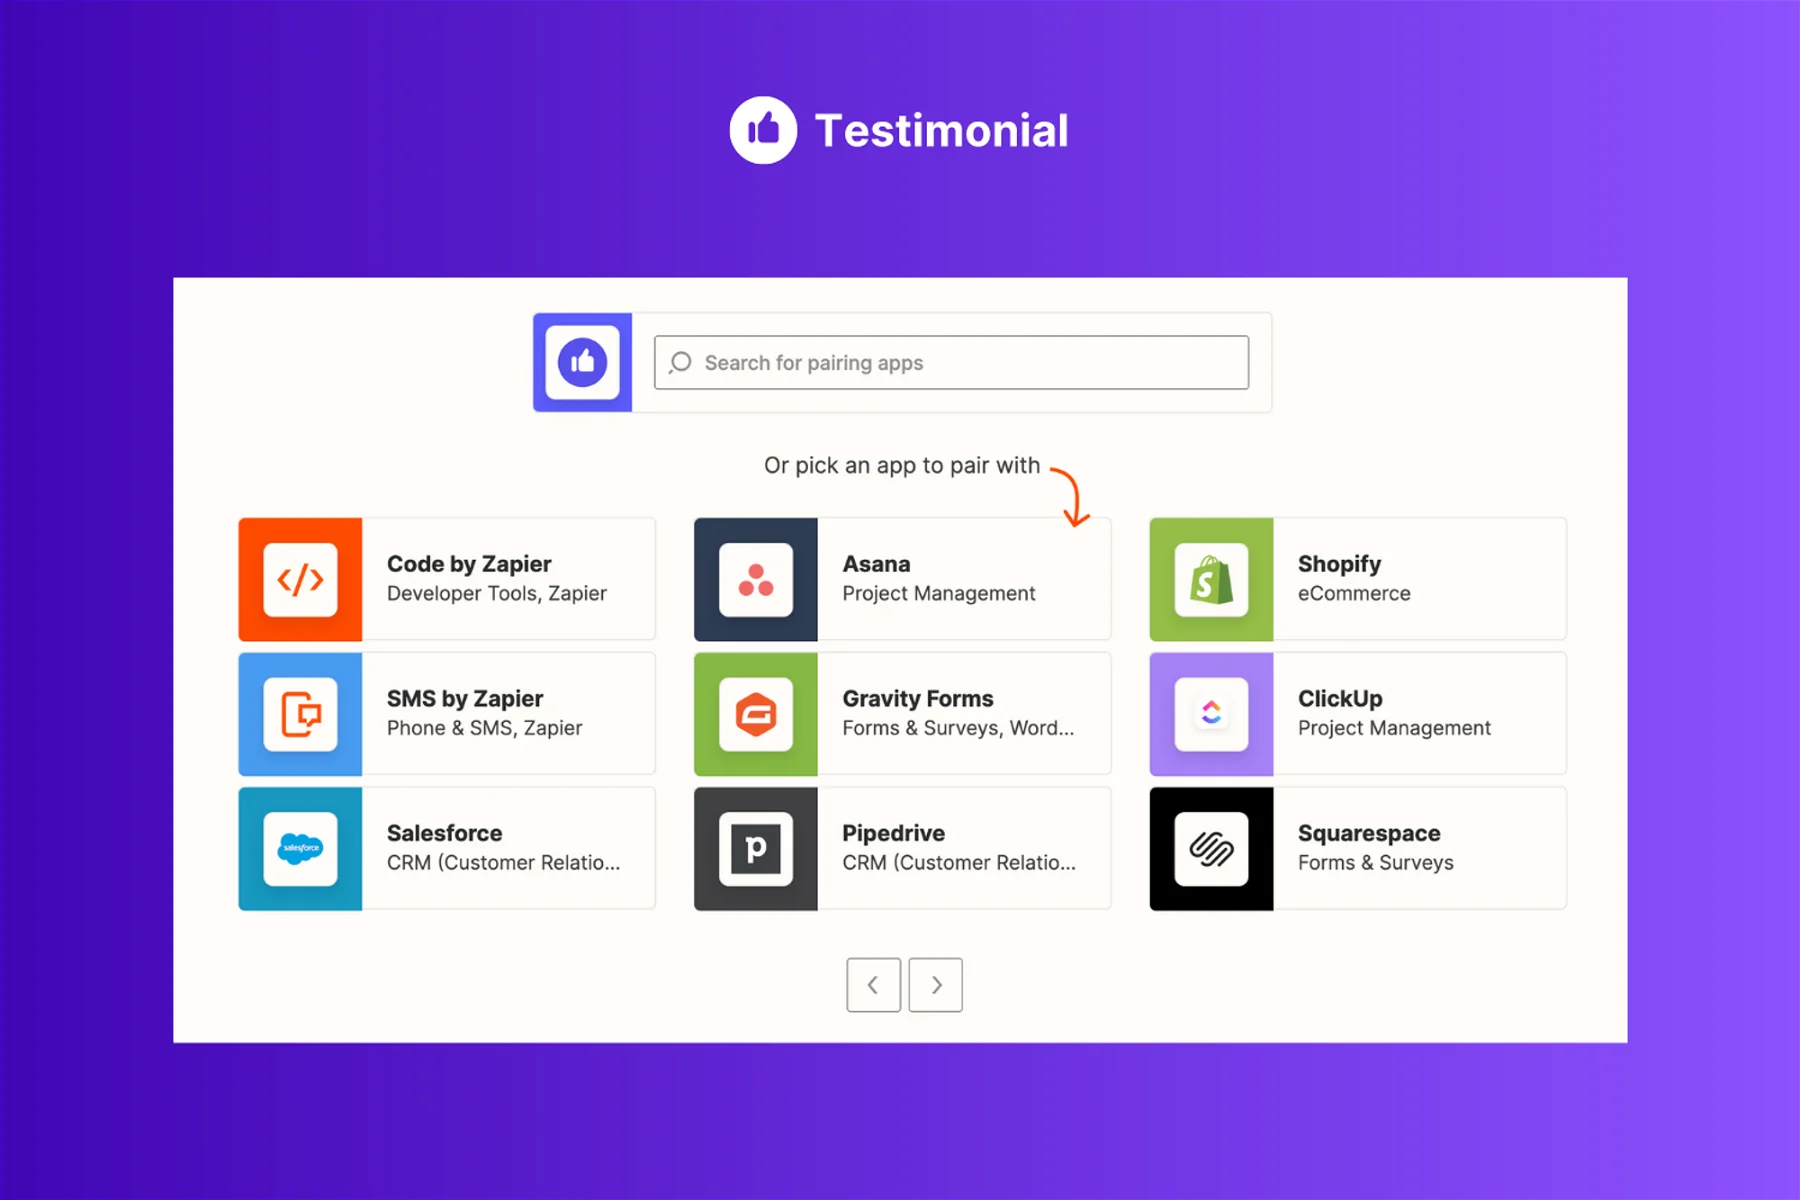The image size is (1800, 1200).
Task: Click Salesforce 'CRM (Customer Relatio...' text
Action: (x=503, y=862)
